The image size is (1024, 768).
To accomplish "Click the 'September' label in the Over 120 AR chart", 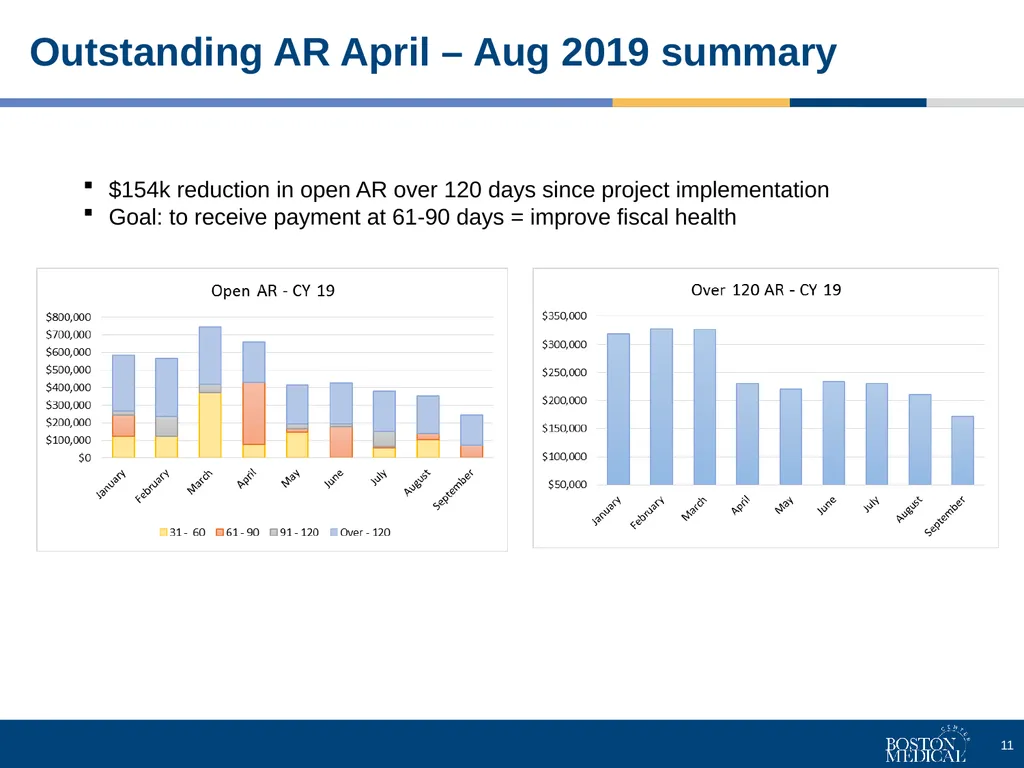I will [944, 516].
